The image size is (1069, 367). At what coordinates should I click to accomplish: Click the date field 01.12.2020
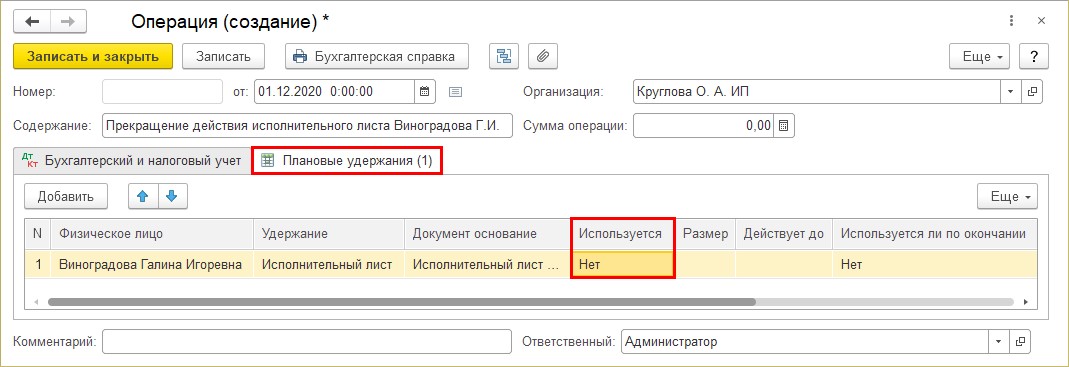pyautogui.click(x=334, y=91)
